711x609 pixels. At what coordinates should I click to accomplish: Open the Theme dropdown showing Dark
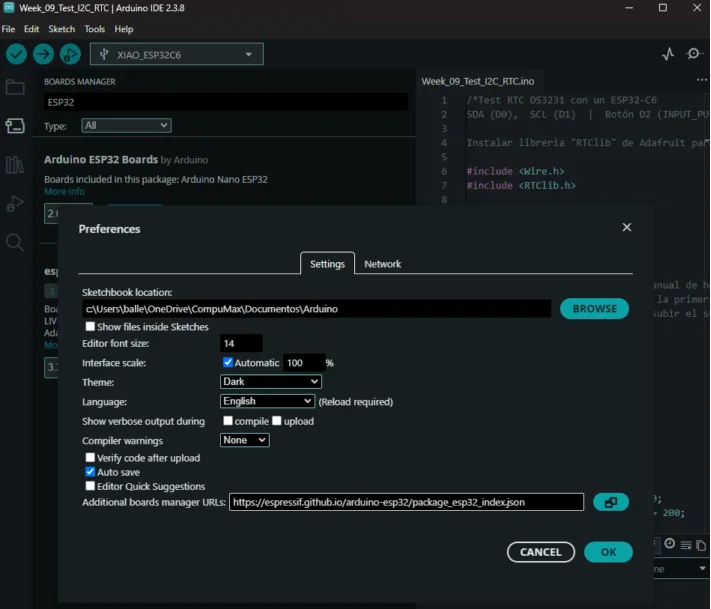(x=271, y=381)
